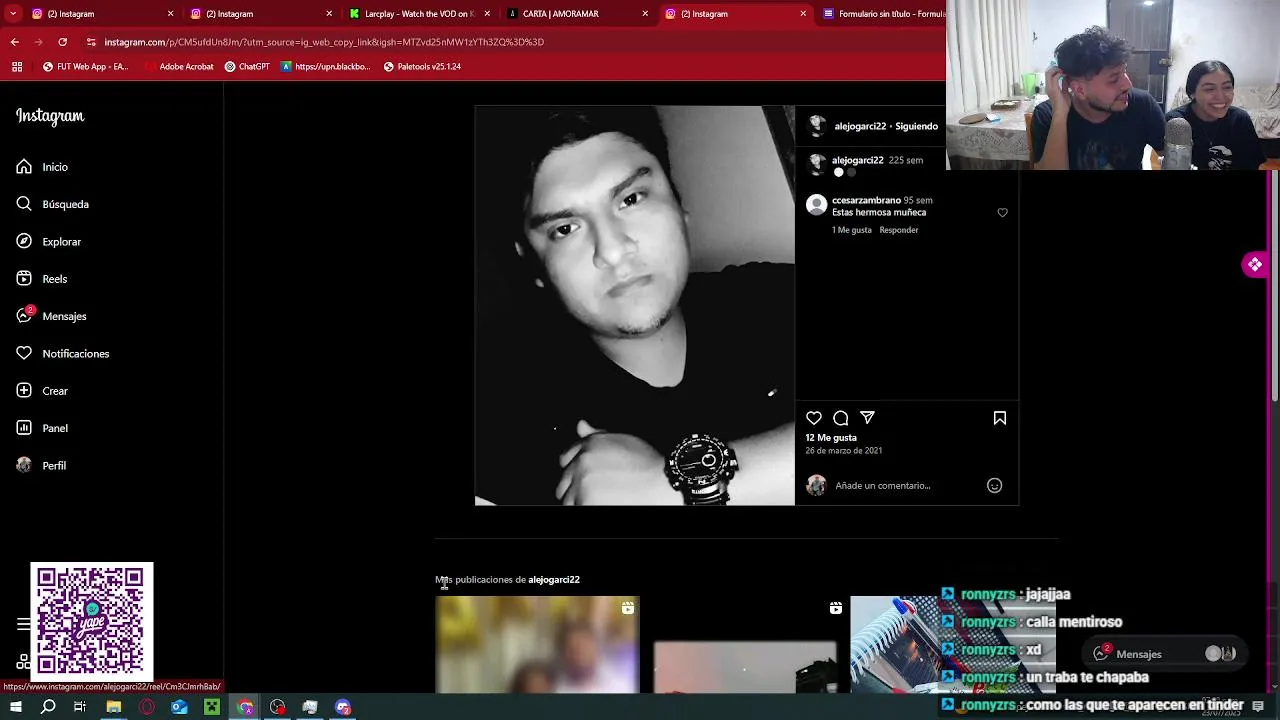Go to Inicio in the sidebar

pyautogui.click(x=42, y=167)
